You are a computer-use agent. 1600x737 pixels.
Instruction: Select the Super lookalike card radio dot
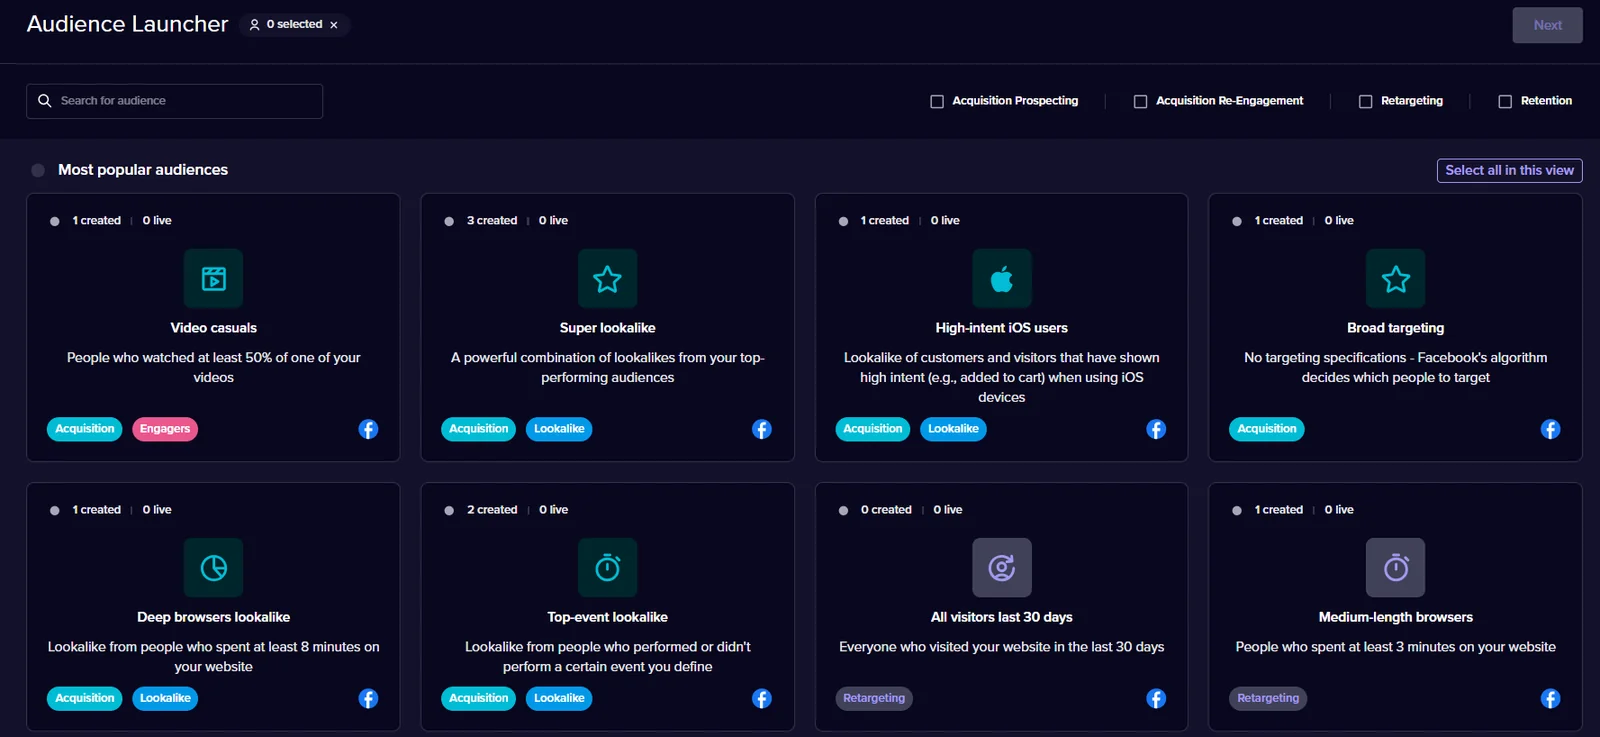coord(449,221)
